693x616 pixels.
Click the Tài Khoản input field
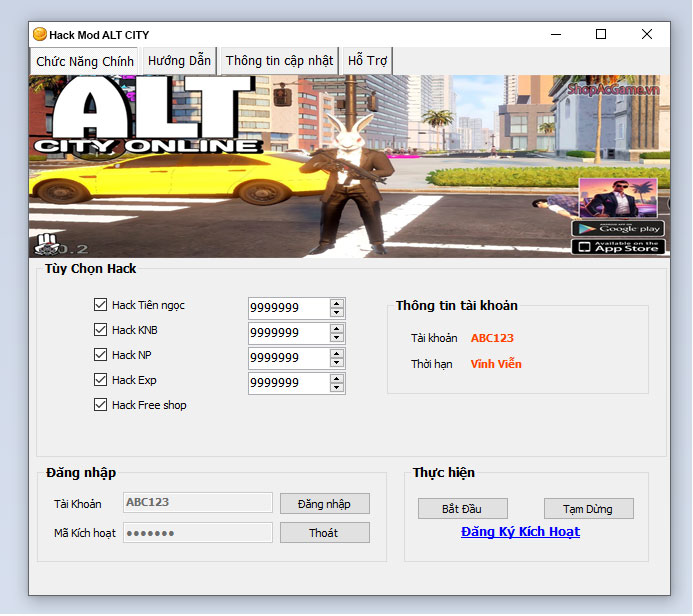point(198,502)
